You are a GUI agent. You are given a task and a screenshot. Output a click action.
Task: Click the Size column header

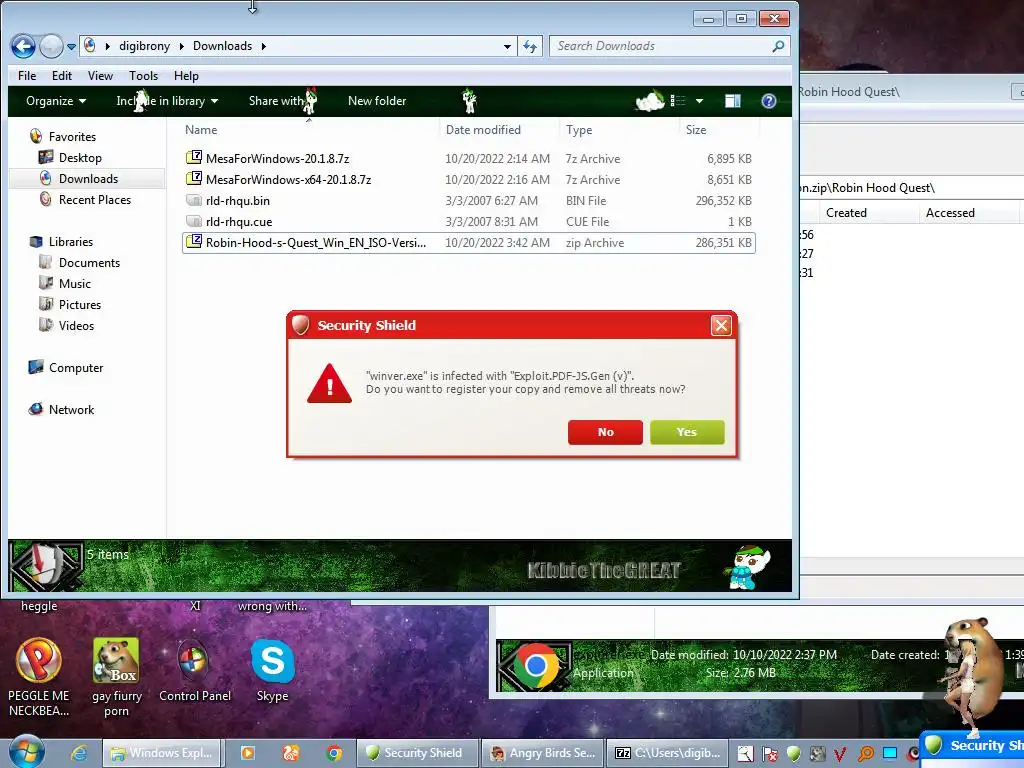pyautogui.click(x=696, y=129)
